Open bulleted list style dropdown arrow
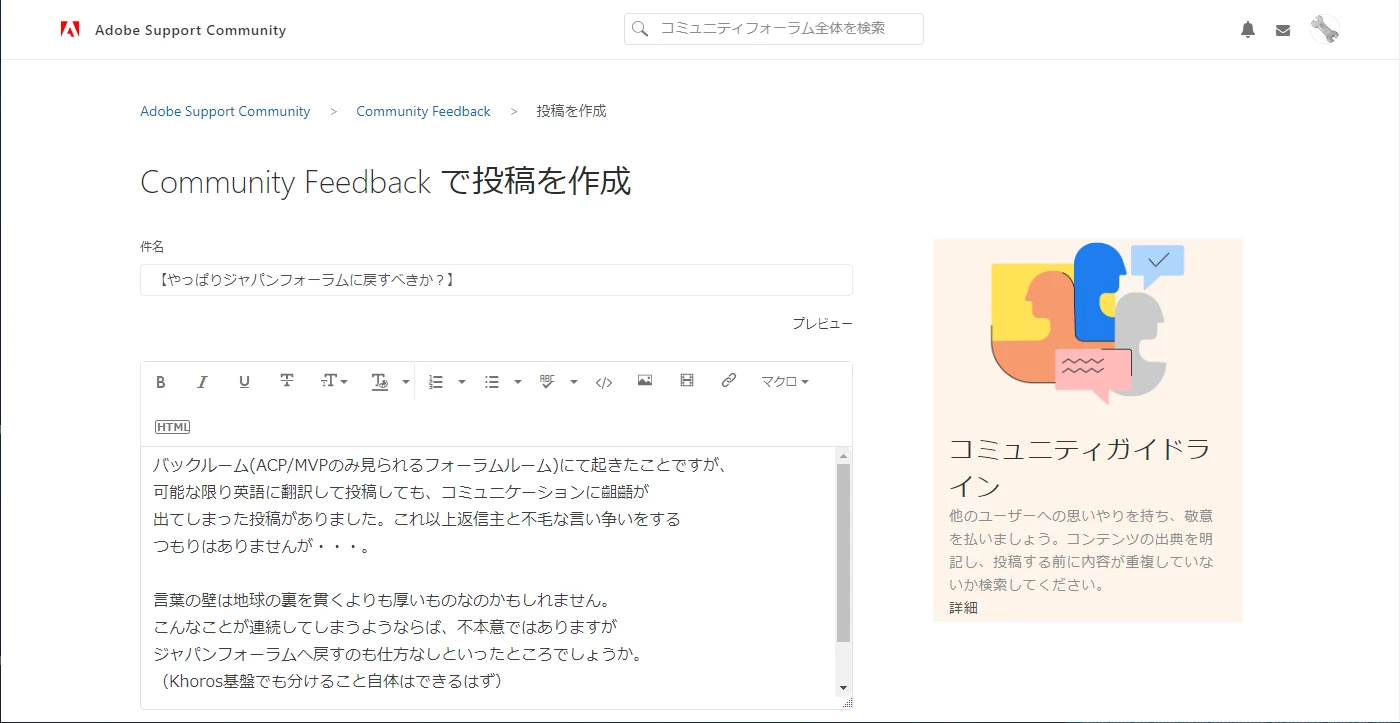The width and height of the screenshot is (1400, 723). [x=518, y=382]
